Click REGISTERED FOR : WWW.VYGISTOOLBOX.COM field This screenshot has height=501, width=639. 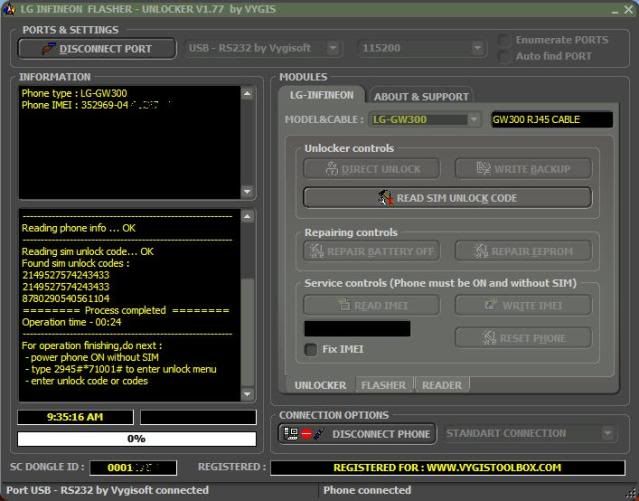click(x=447, y=468)
